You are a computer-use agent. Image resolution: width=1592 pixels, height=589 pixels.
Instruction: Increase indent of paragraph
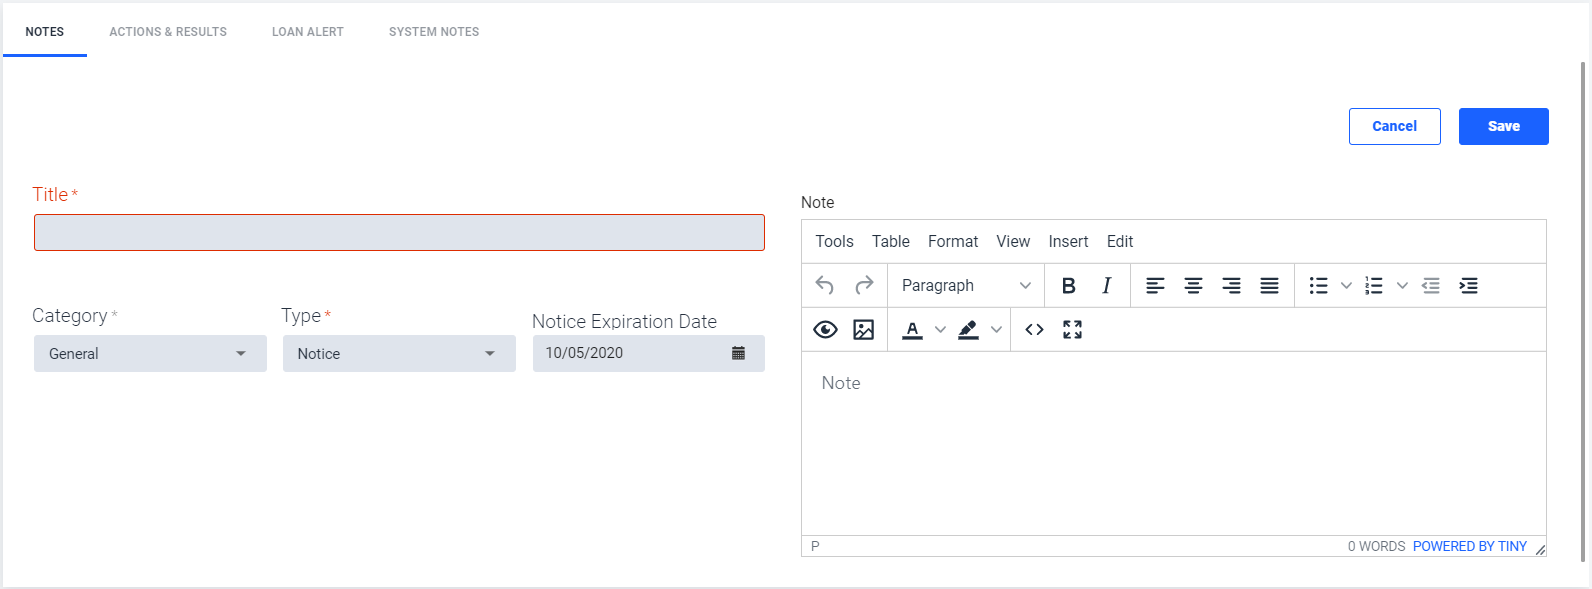click(x=1468, y=286)
